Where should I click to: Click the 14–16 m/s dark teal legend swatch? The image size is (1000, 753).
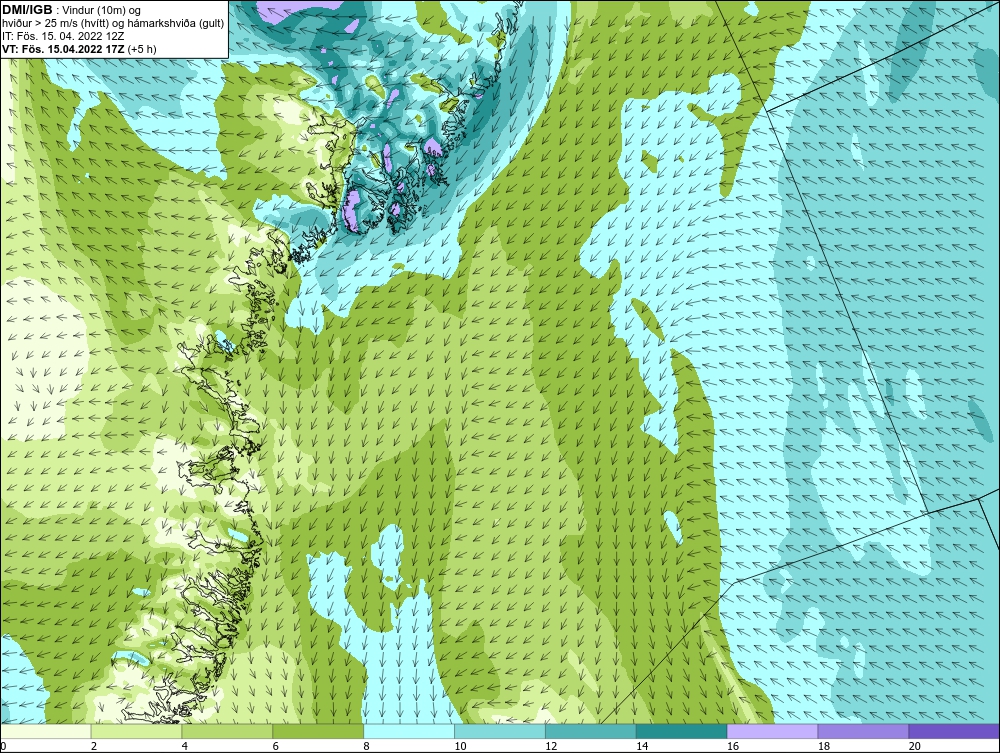pos(682,731)
